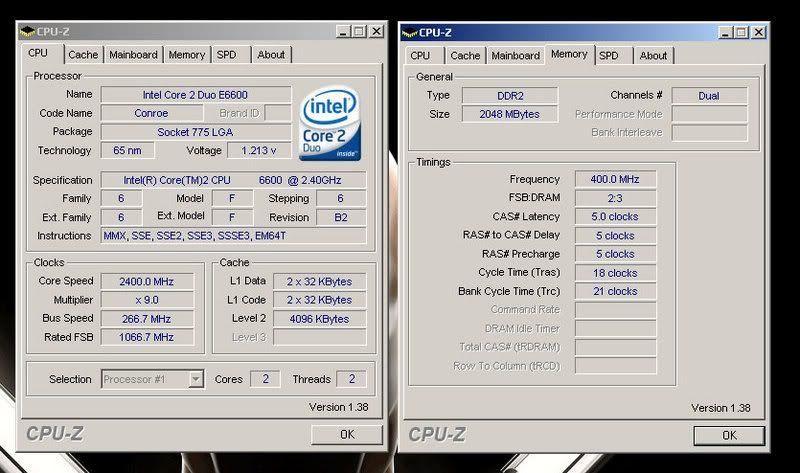This screenshot has height=473, width=800.
Task: Click the Revision value 'B2'
Action: pyautogui.click(x=341, y=217)
